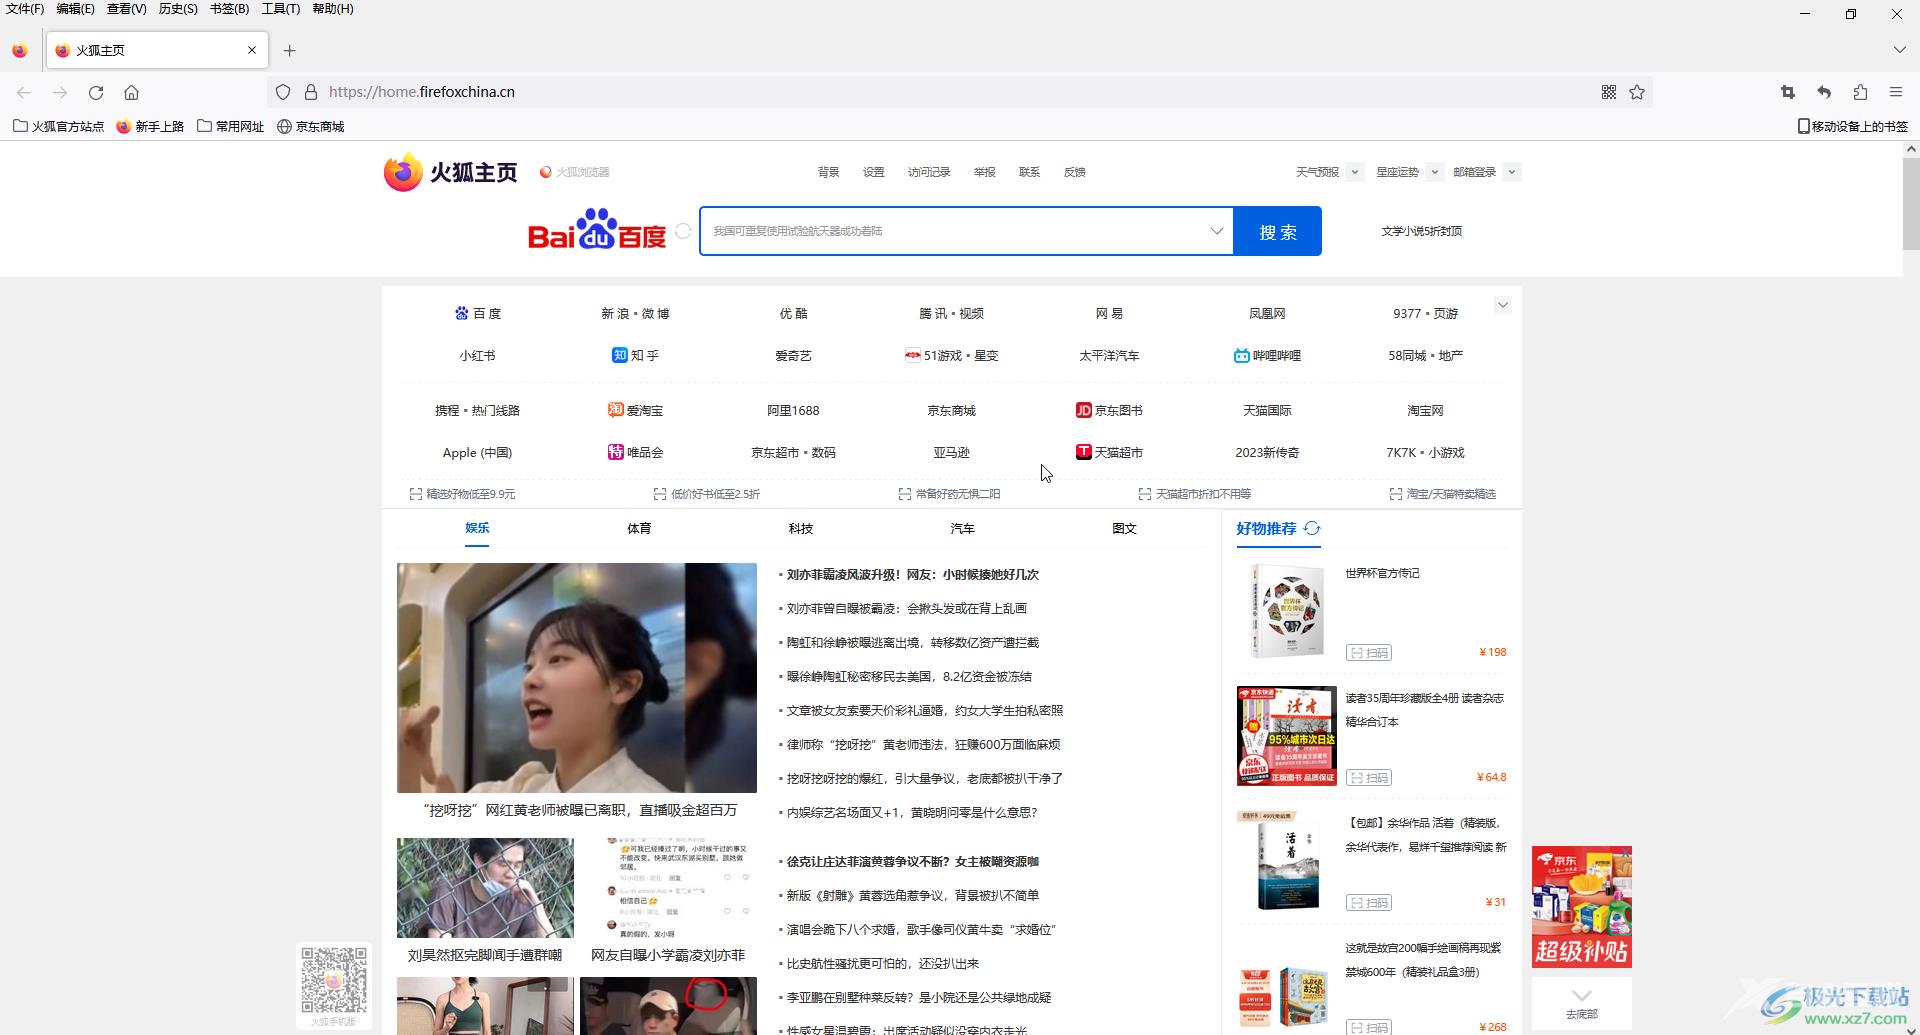This screenshot has width=1920, height=1035.
Task: Click the padlock site info icon
Action: [311, 92]
